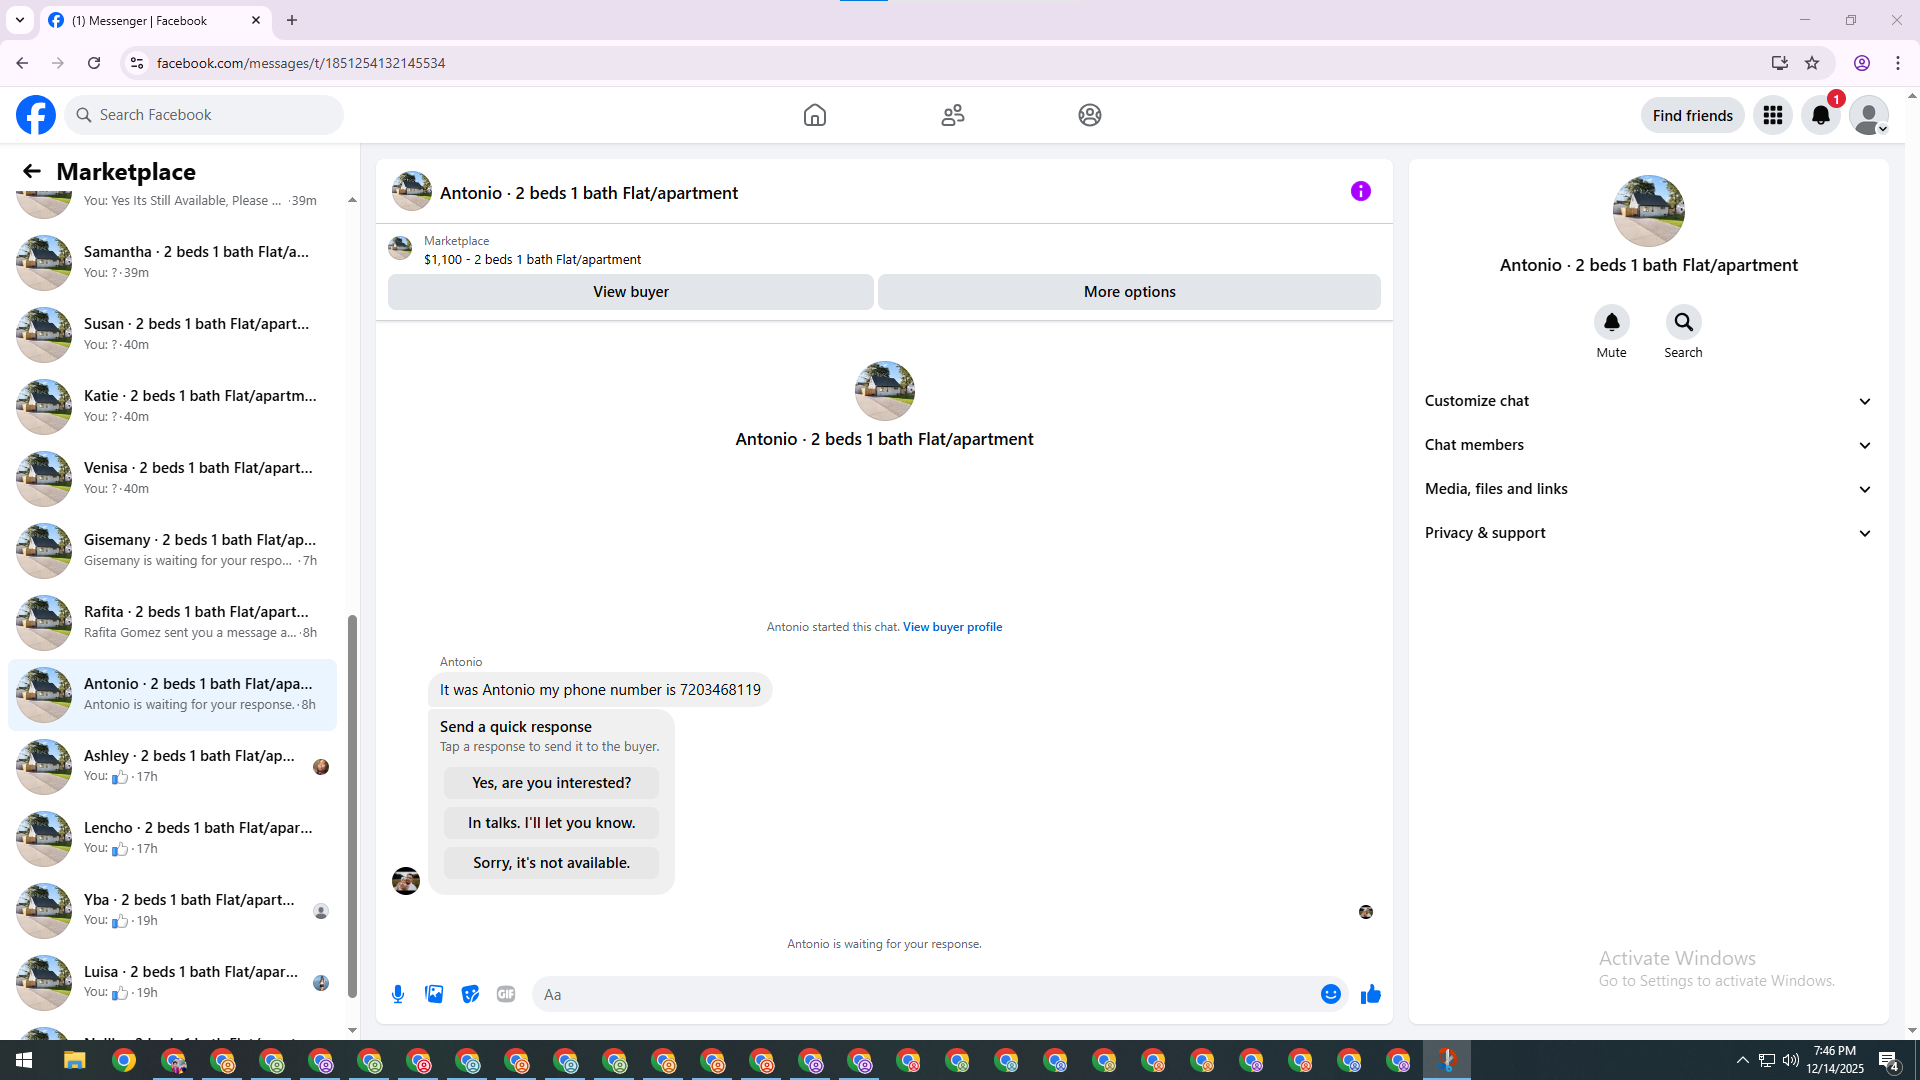
Task: Go to the Facebook Home tab
Action: click(x=814, y=115)
